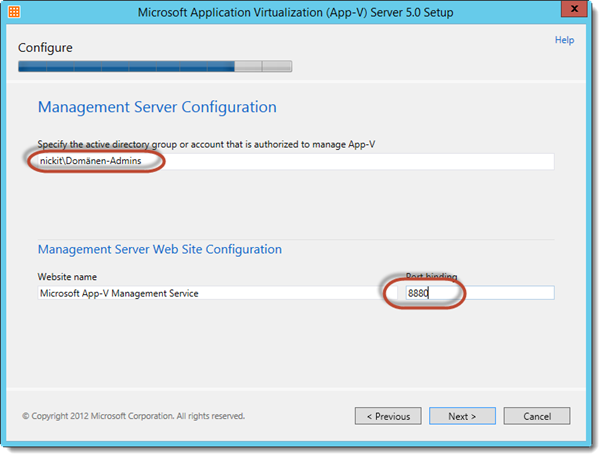Close the setup window with X
604x459 pixels.
click(x=574, y=8)
